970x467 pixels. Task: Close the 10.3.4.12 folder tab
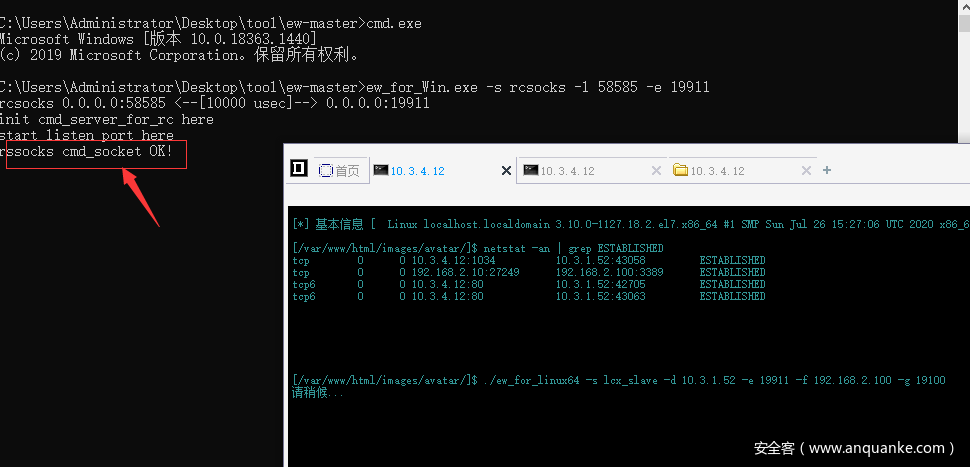point(806,171)
